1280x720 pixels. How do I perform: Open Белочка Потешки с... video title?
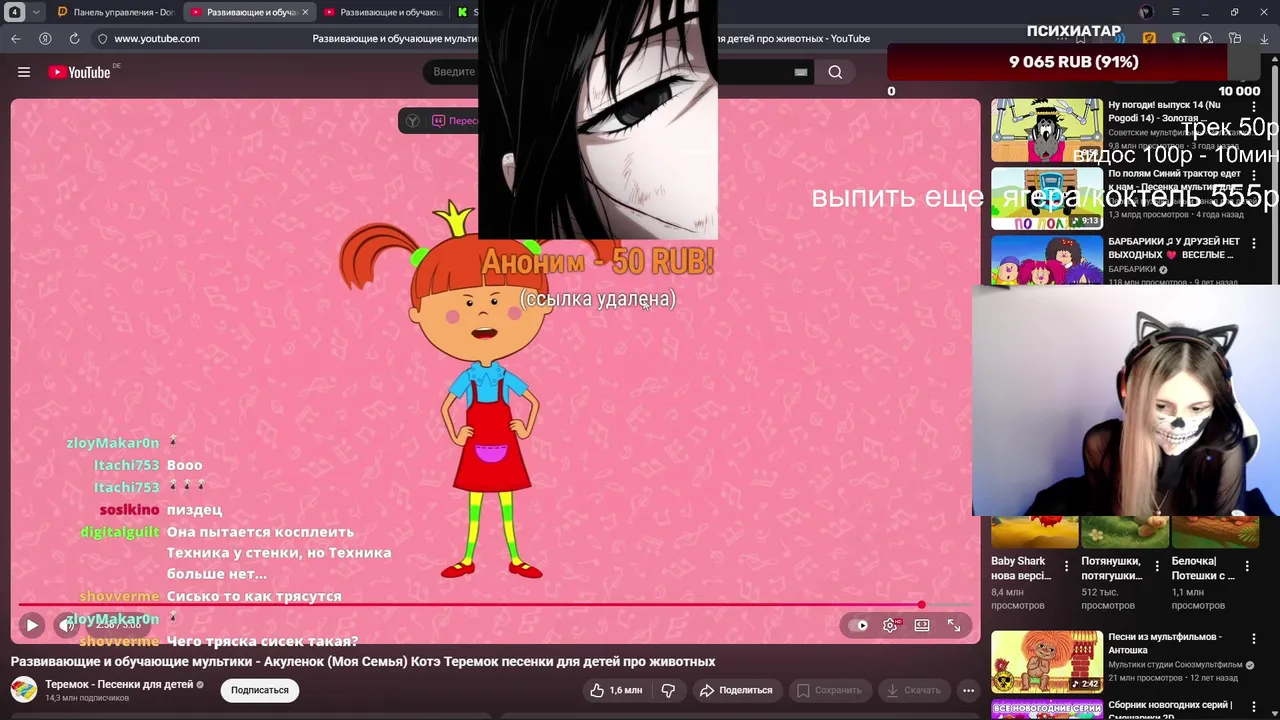coord(1203,568)
